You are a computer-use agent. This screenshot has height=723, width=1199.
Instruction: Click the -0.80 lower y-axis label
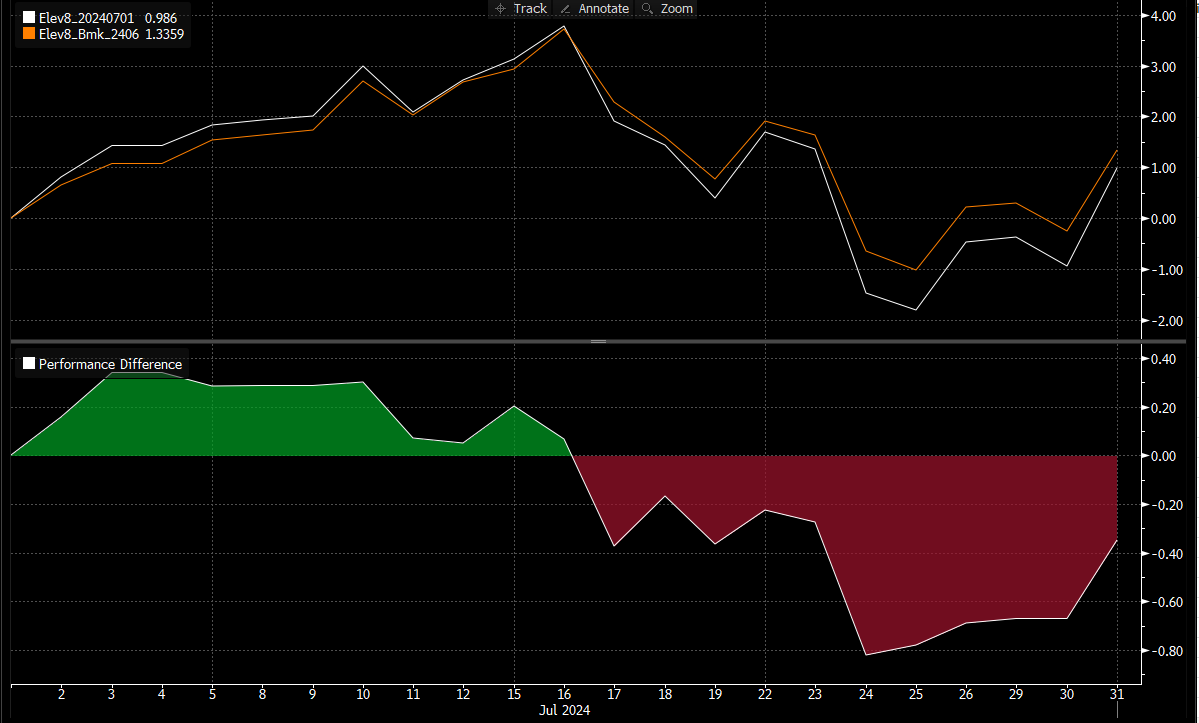1166,651
